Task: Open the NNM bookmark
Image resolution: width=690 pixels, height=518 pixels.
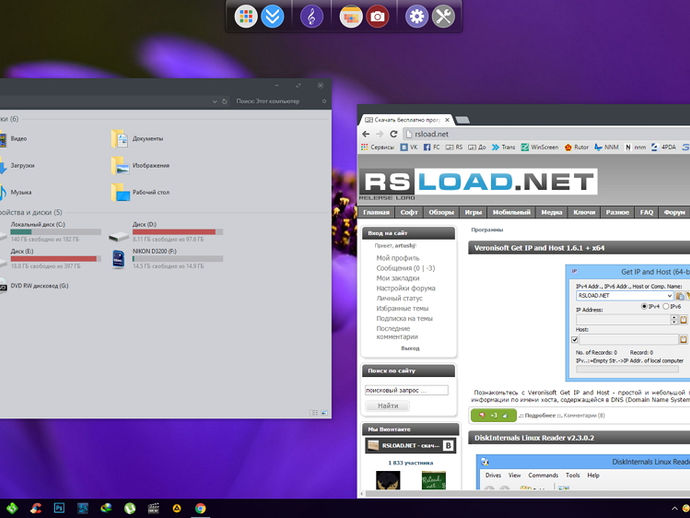Action: [606, 147]
